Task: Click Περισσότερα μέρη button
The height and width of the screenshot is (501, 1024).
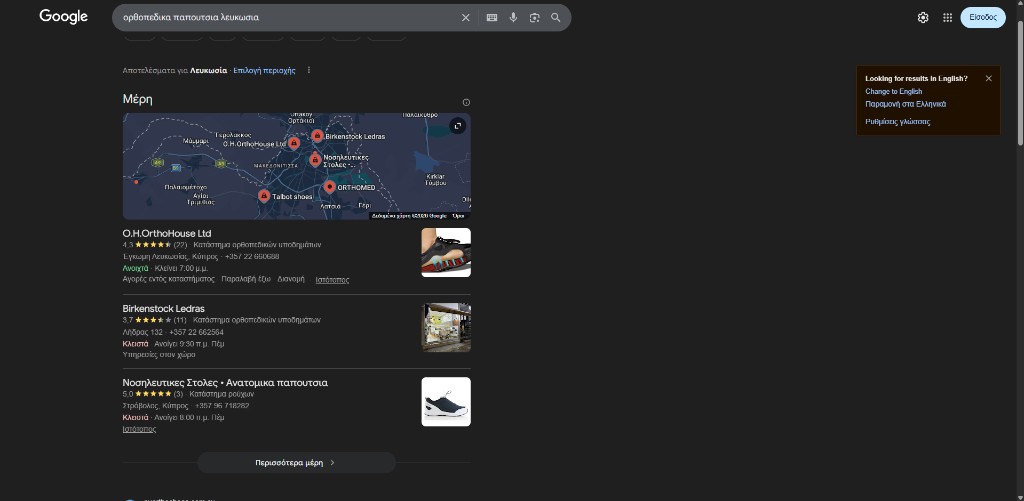Action: pyautogui.click(x=296, y=462)
